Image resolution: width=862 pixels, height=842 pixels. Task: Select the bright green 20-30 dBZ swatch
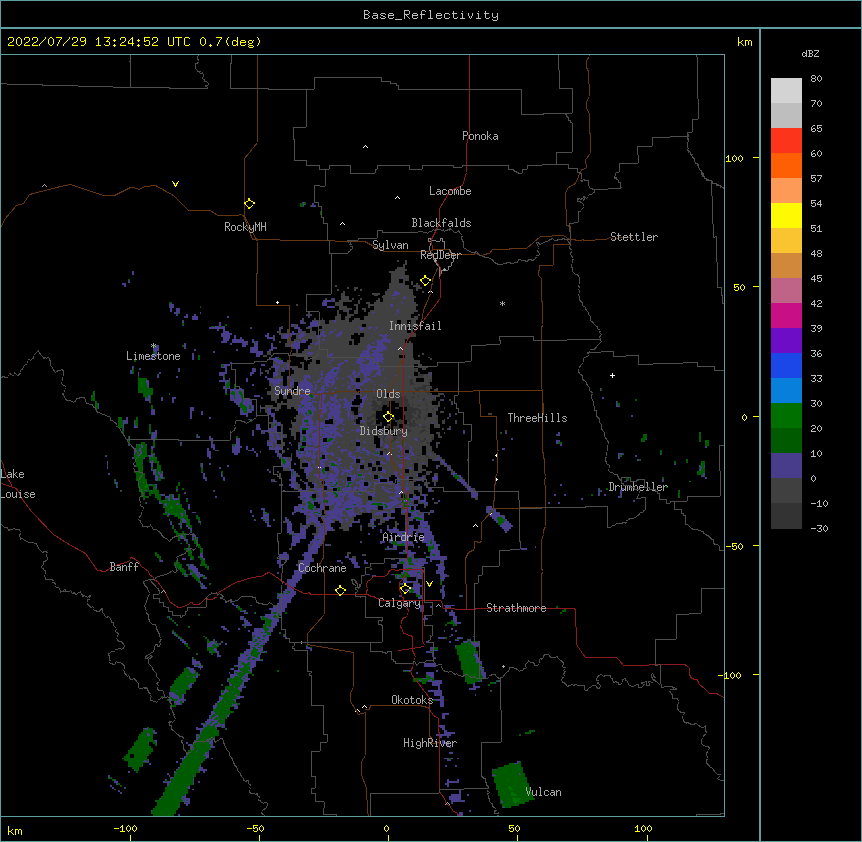coord(786,416)
